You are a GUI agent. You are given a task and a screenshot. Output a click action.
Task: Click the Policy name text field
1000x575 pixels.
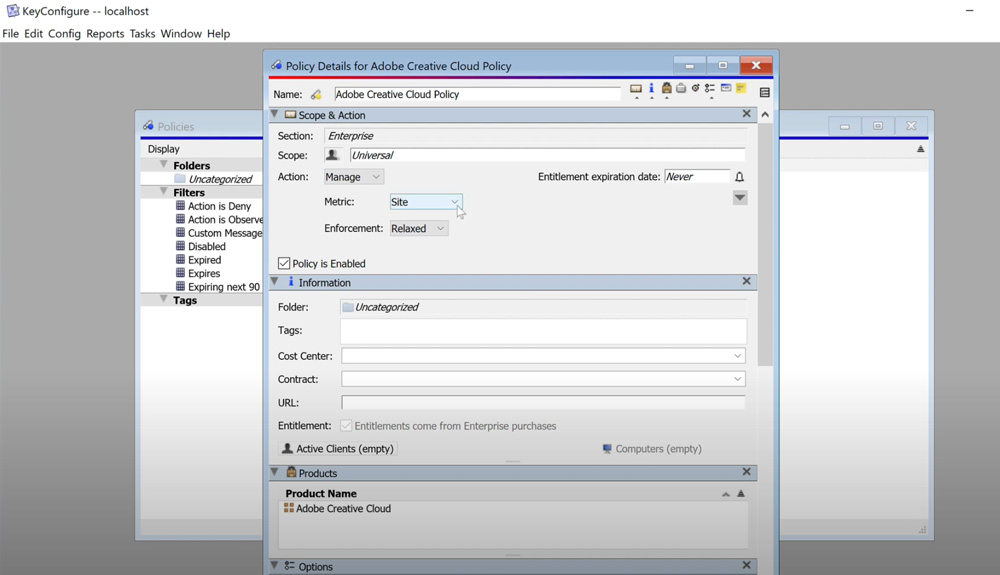[476, 94]
